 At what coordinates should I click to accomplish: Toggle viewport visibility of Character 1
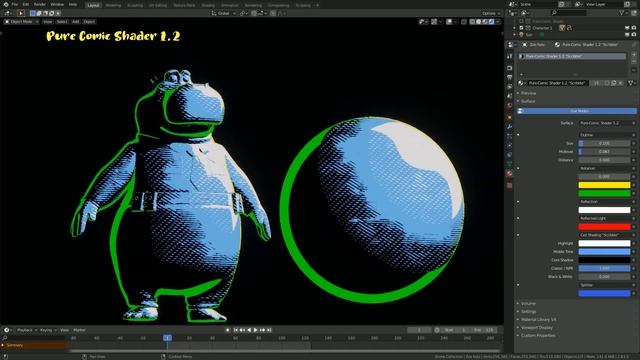click(627, 28)
